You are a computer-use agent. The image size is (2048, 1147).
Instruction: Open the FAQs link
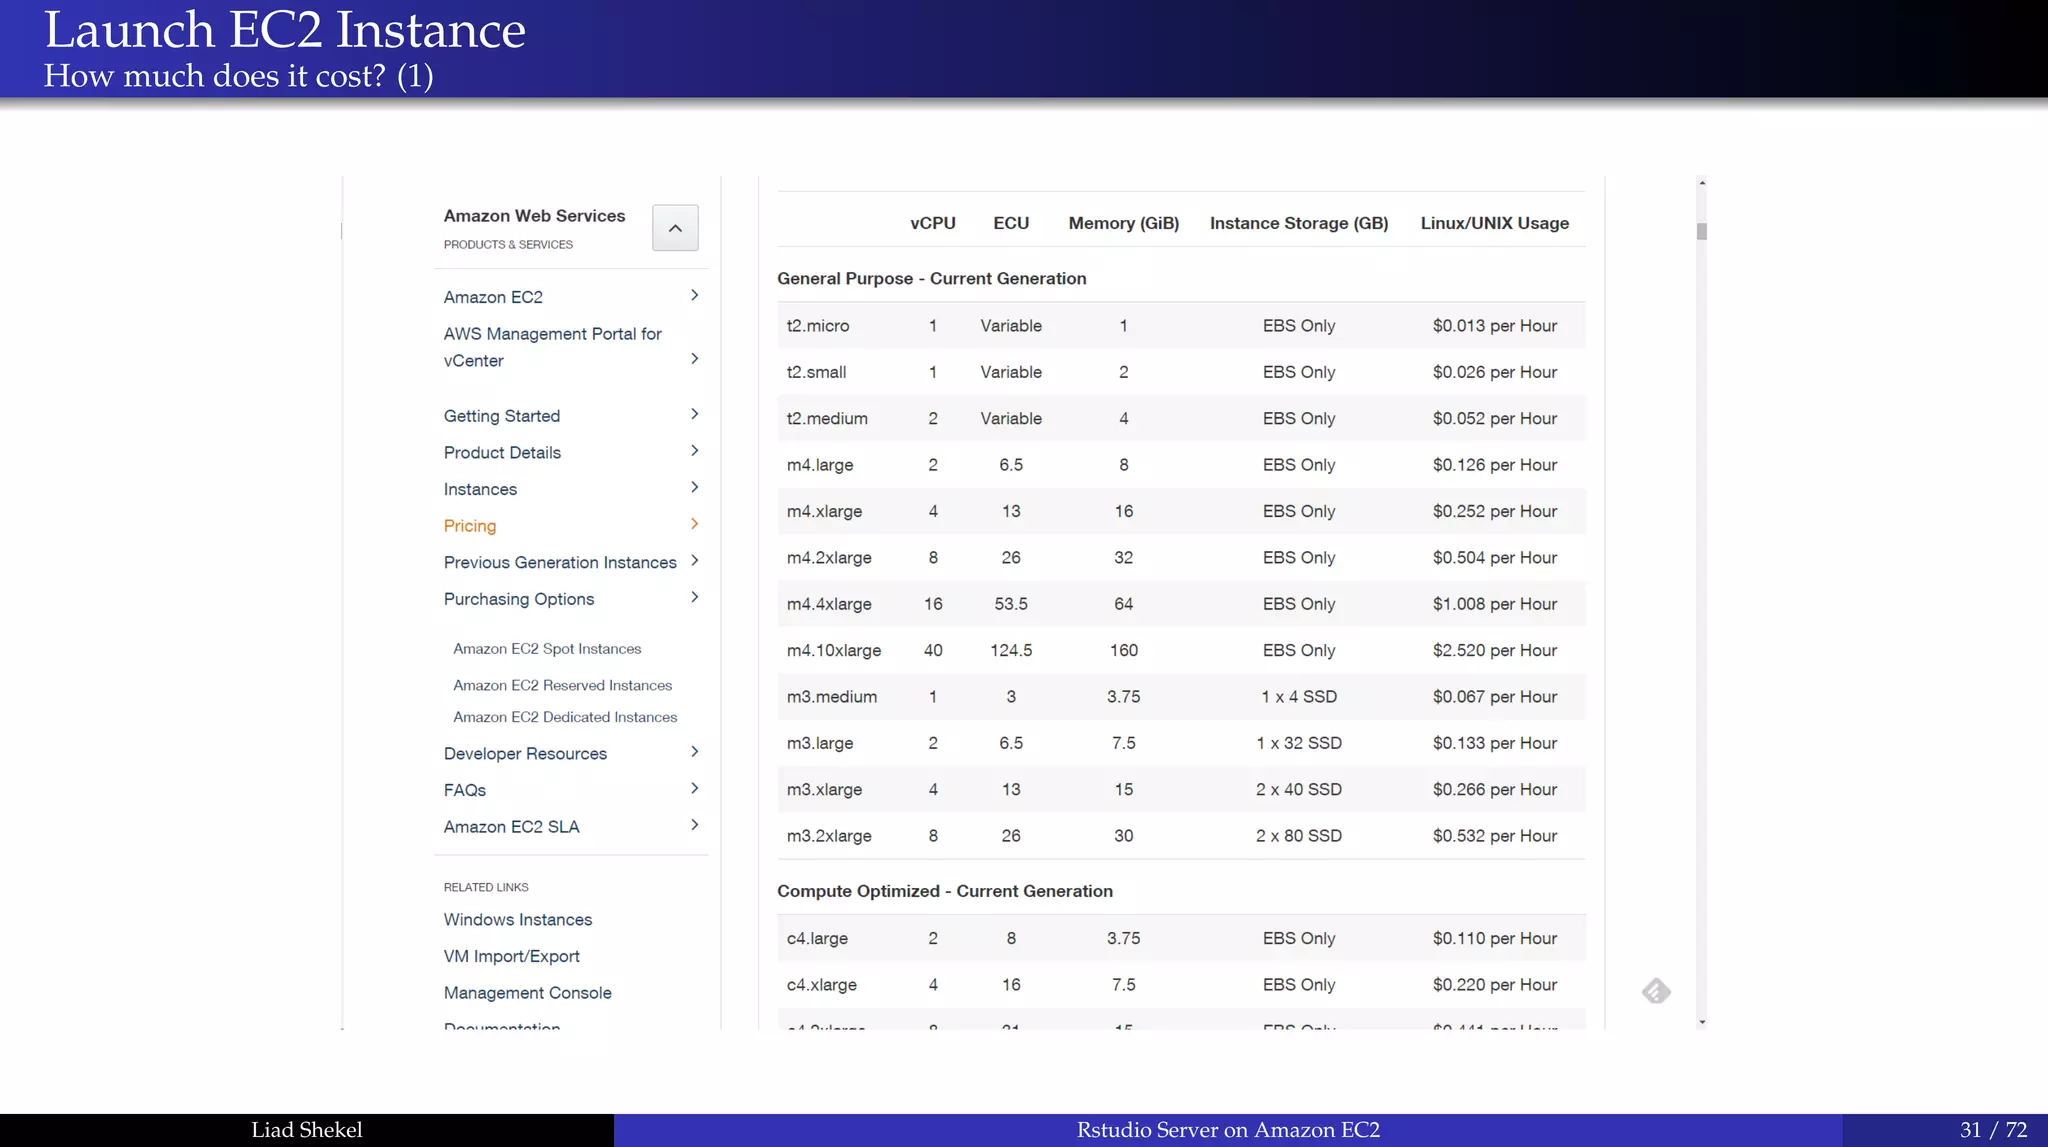coord(465,790)
